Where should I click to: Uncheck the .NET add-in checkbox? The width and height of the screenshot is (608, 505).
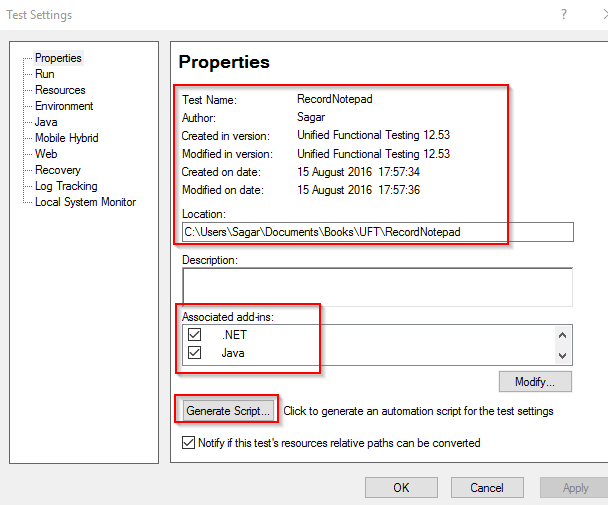194,334
